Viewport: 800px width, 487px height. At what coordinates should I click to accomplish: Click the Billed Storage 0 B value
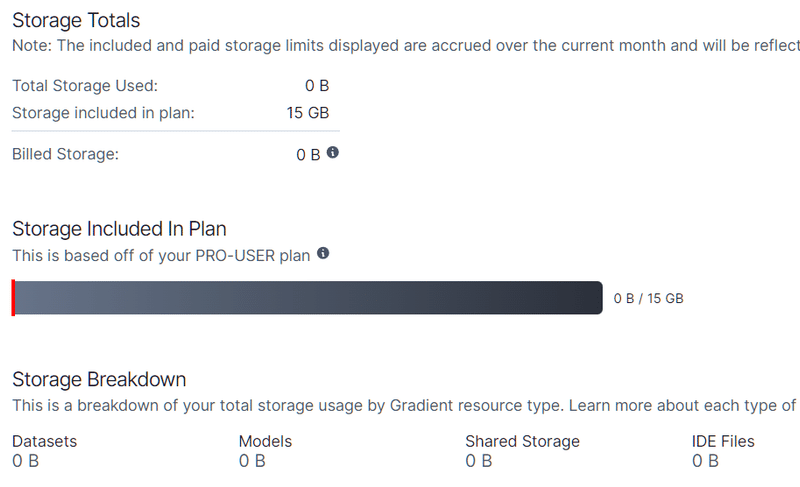point(308,155)
